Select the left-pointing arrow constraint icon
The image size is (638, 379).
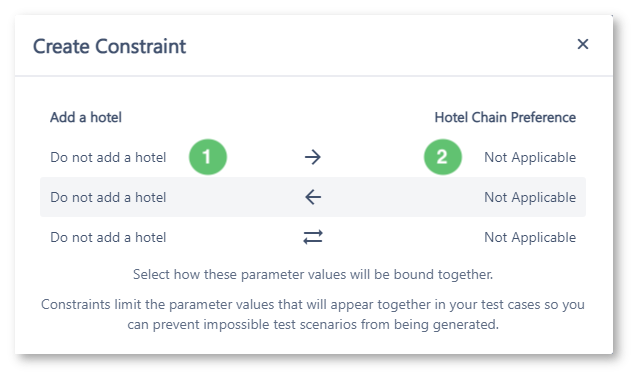(x=312, y=197)
